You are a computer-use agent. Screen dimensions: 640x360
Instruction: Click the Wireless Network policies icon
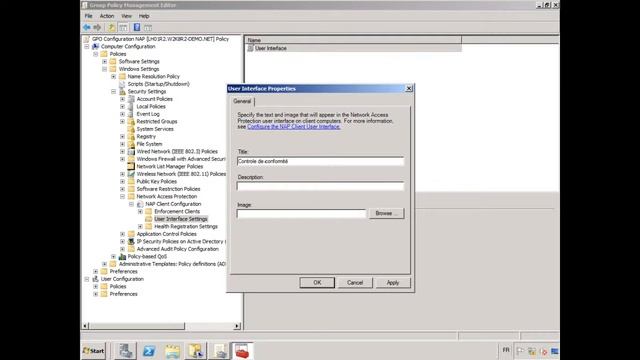[x=131, y=174]
